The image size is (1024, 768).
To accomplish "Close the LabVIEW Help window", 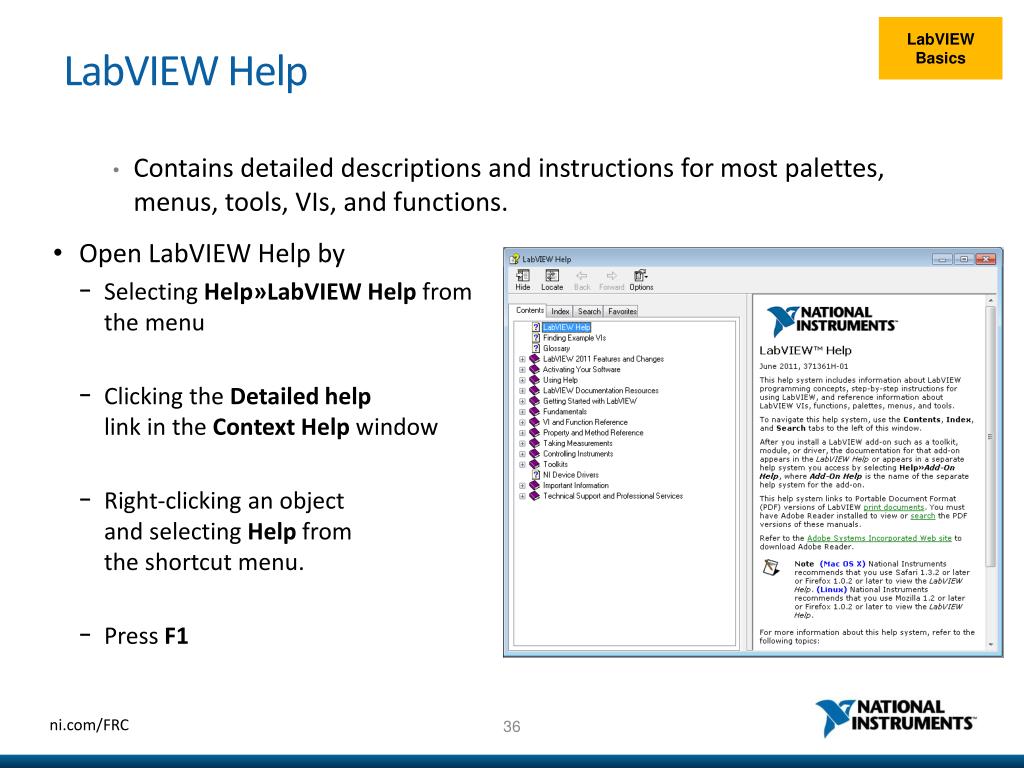I will [x=985, y=259].
